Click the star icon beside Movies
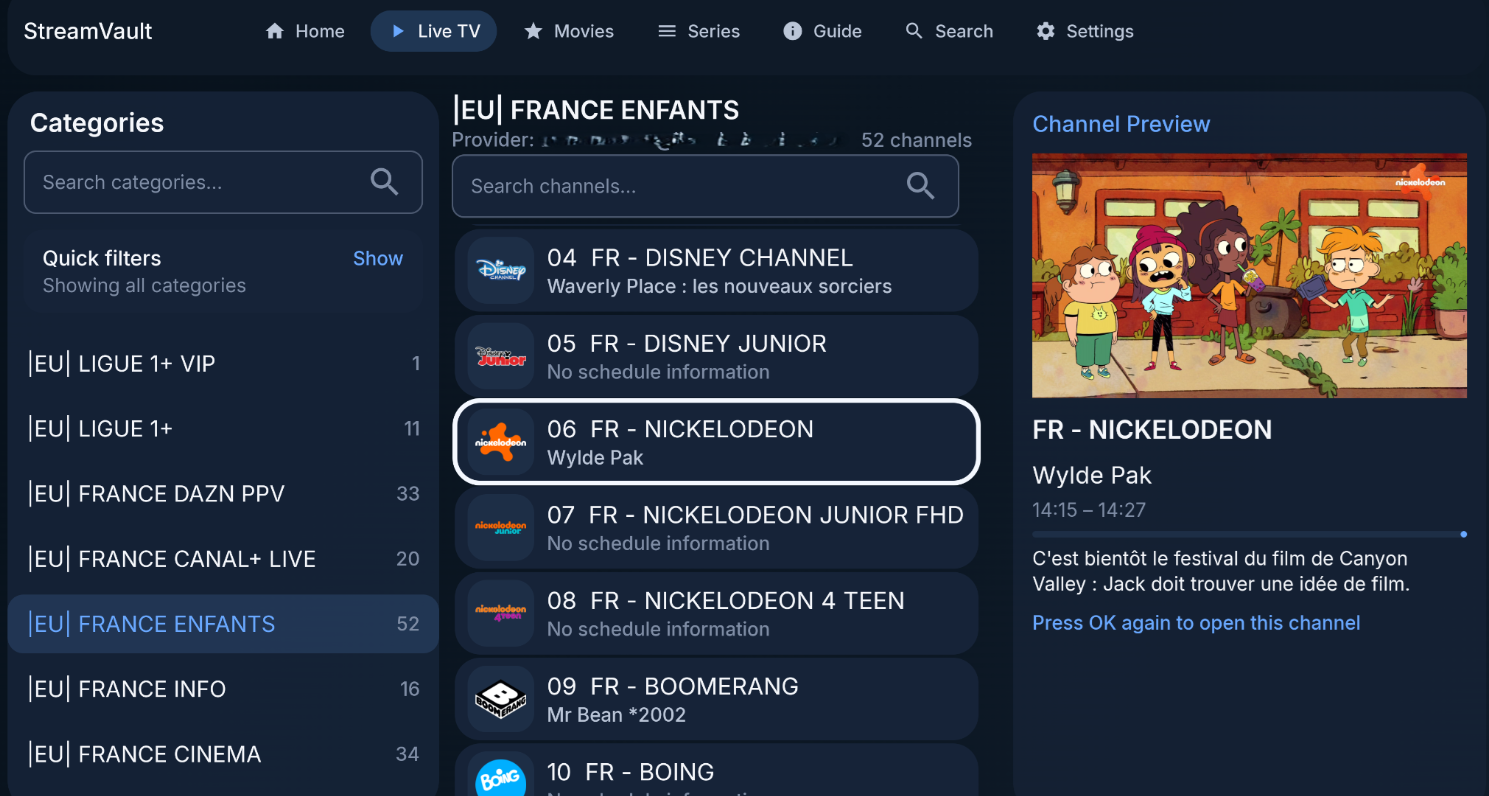This screenshot has height=796, width=1489. coord(534,31)
